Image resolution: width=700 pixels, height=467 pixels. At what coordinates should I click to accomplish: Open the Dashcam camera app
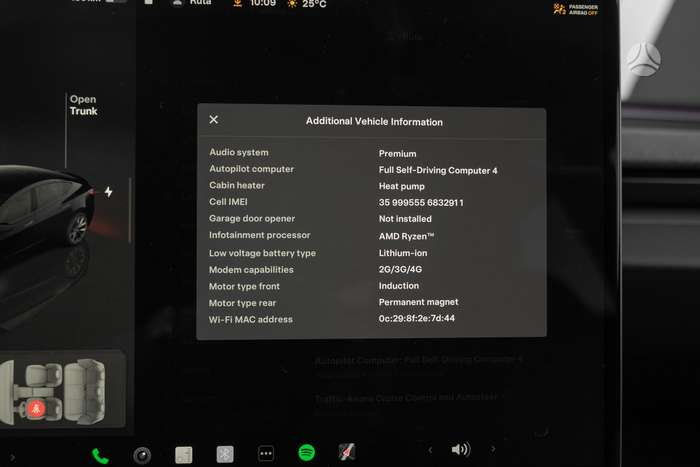pyautogui.click(x=142, y=455)
